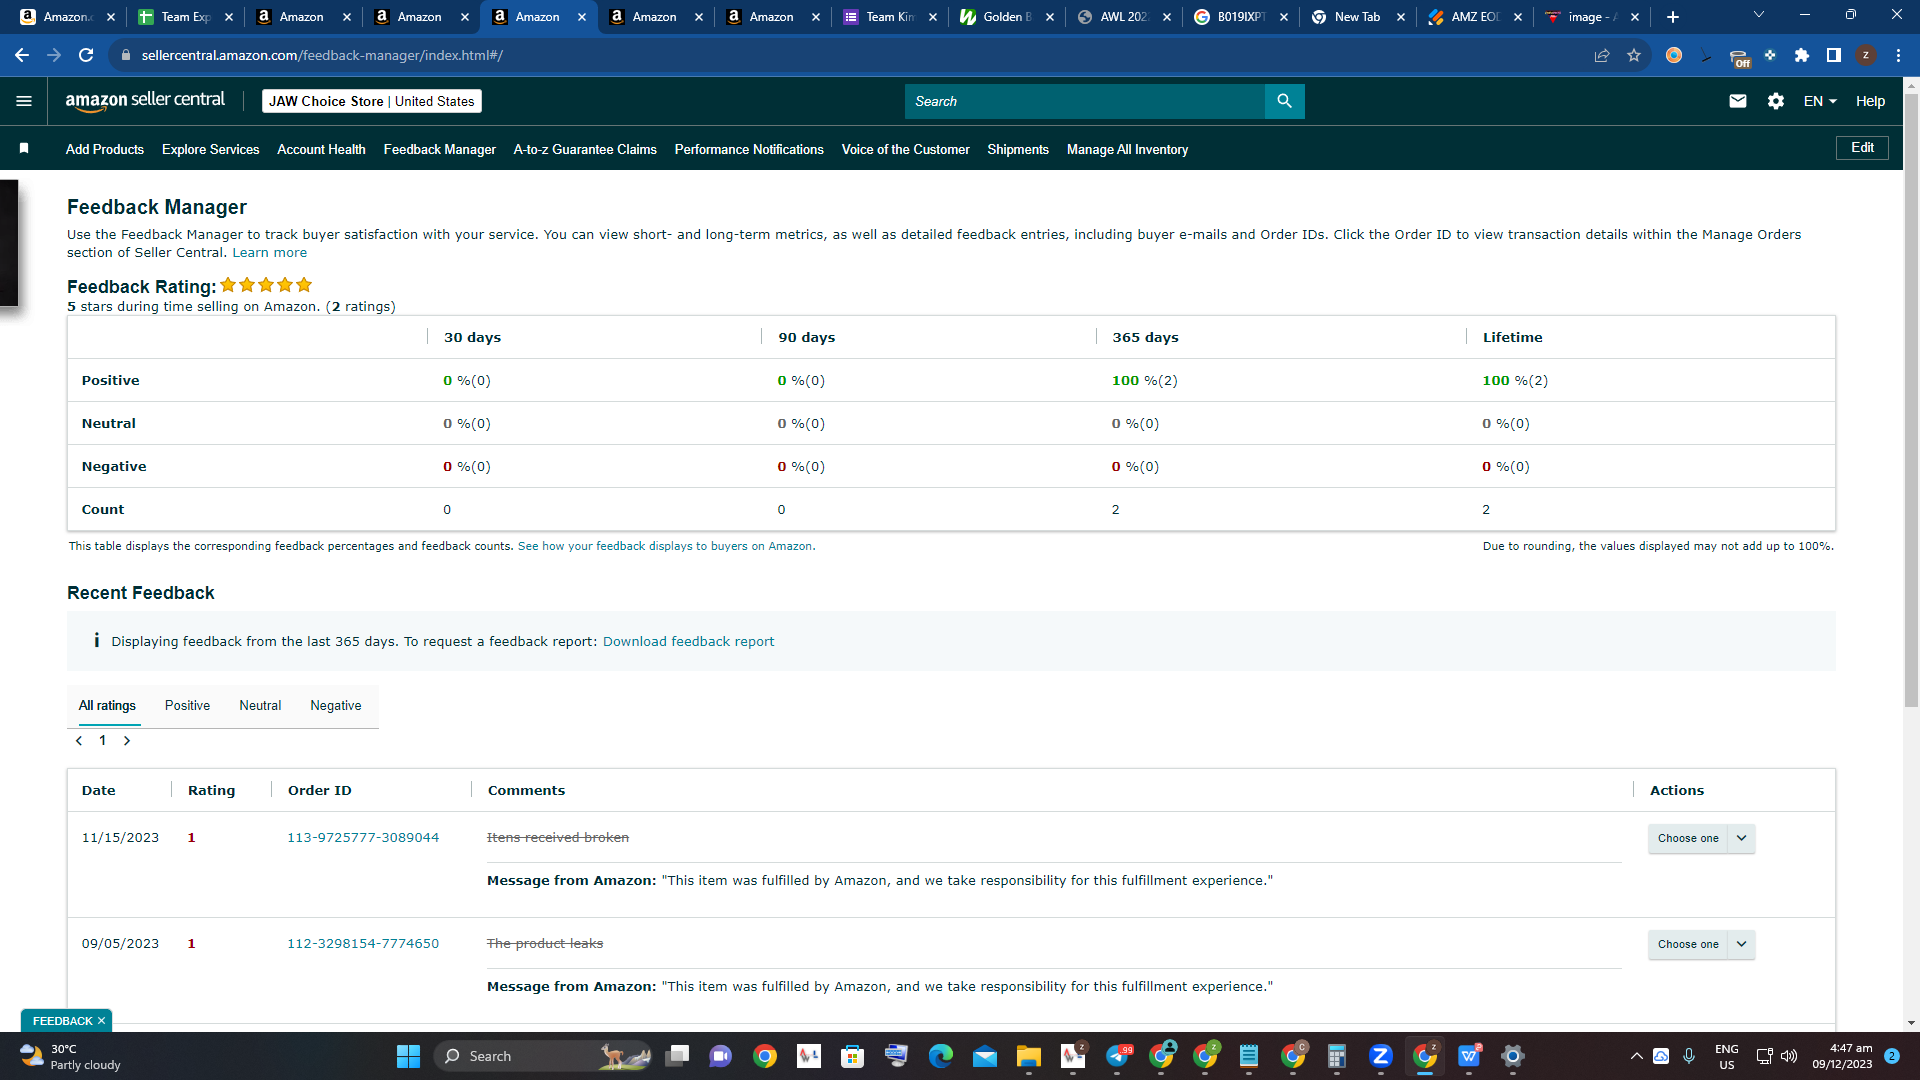Go to the previous feedback page arrow

pyautogui.click(x=79, y=741)
